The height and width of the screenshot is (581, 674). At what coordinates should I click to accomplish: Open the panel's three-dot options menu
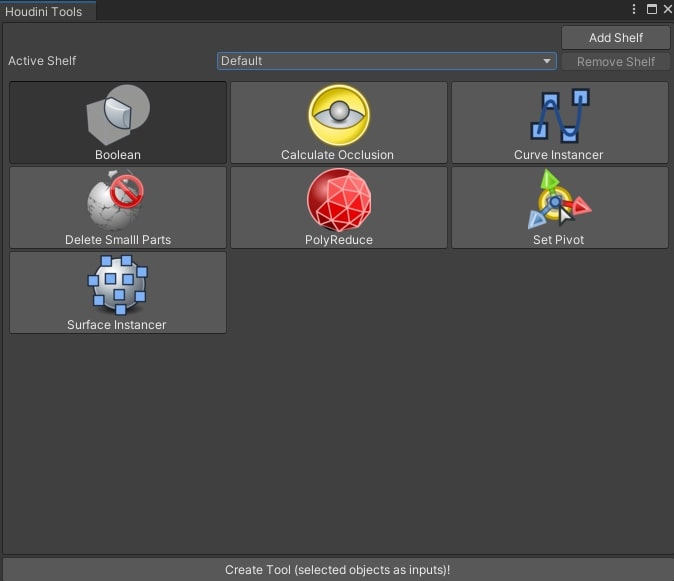point(633,9)
